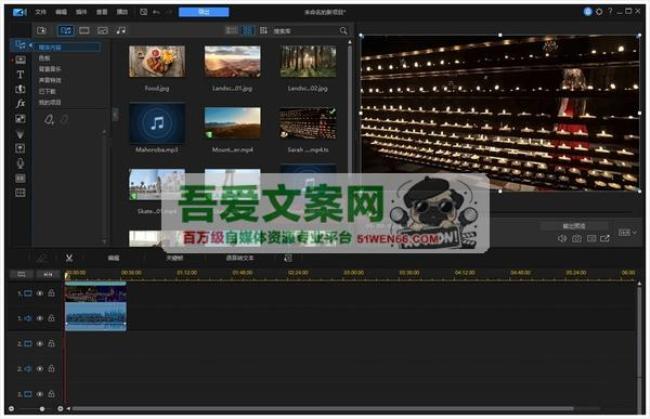Open the Media Room in sidebar
650x419 pixels.
pos(19,45)
